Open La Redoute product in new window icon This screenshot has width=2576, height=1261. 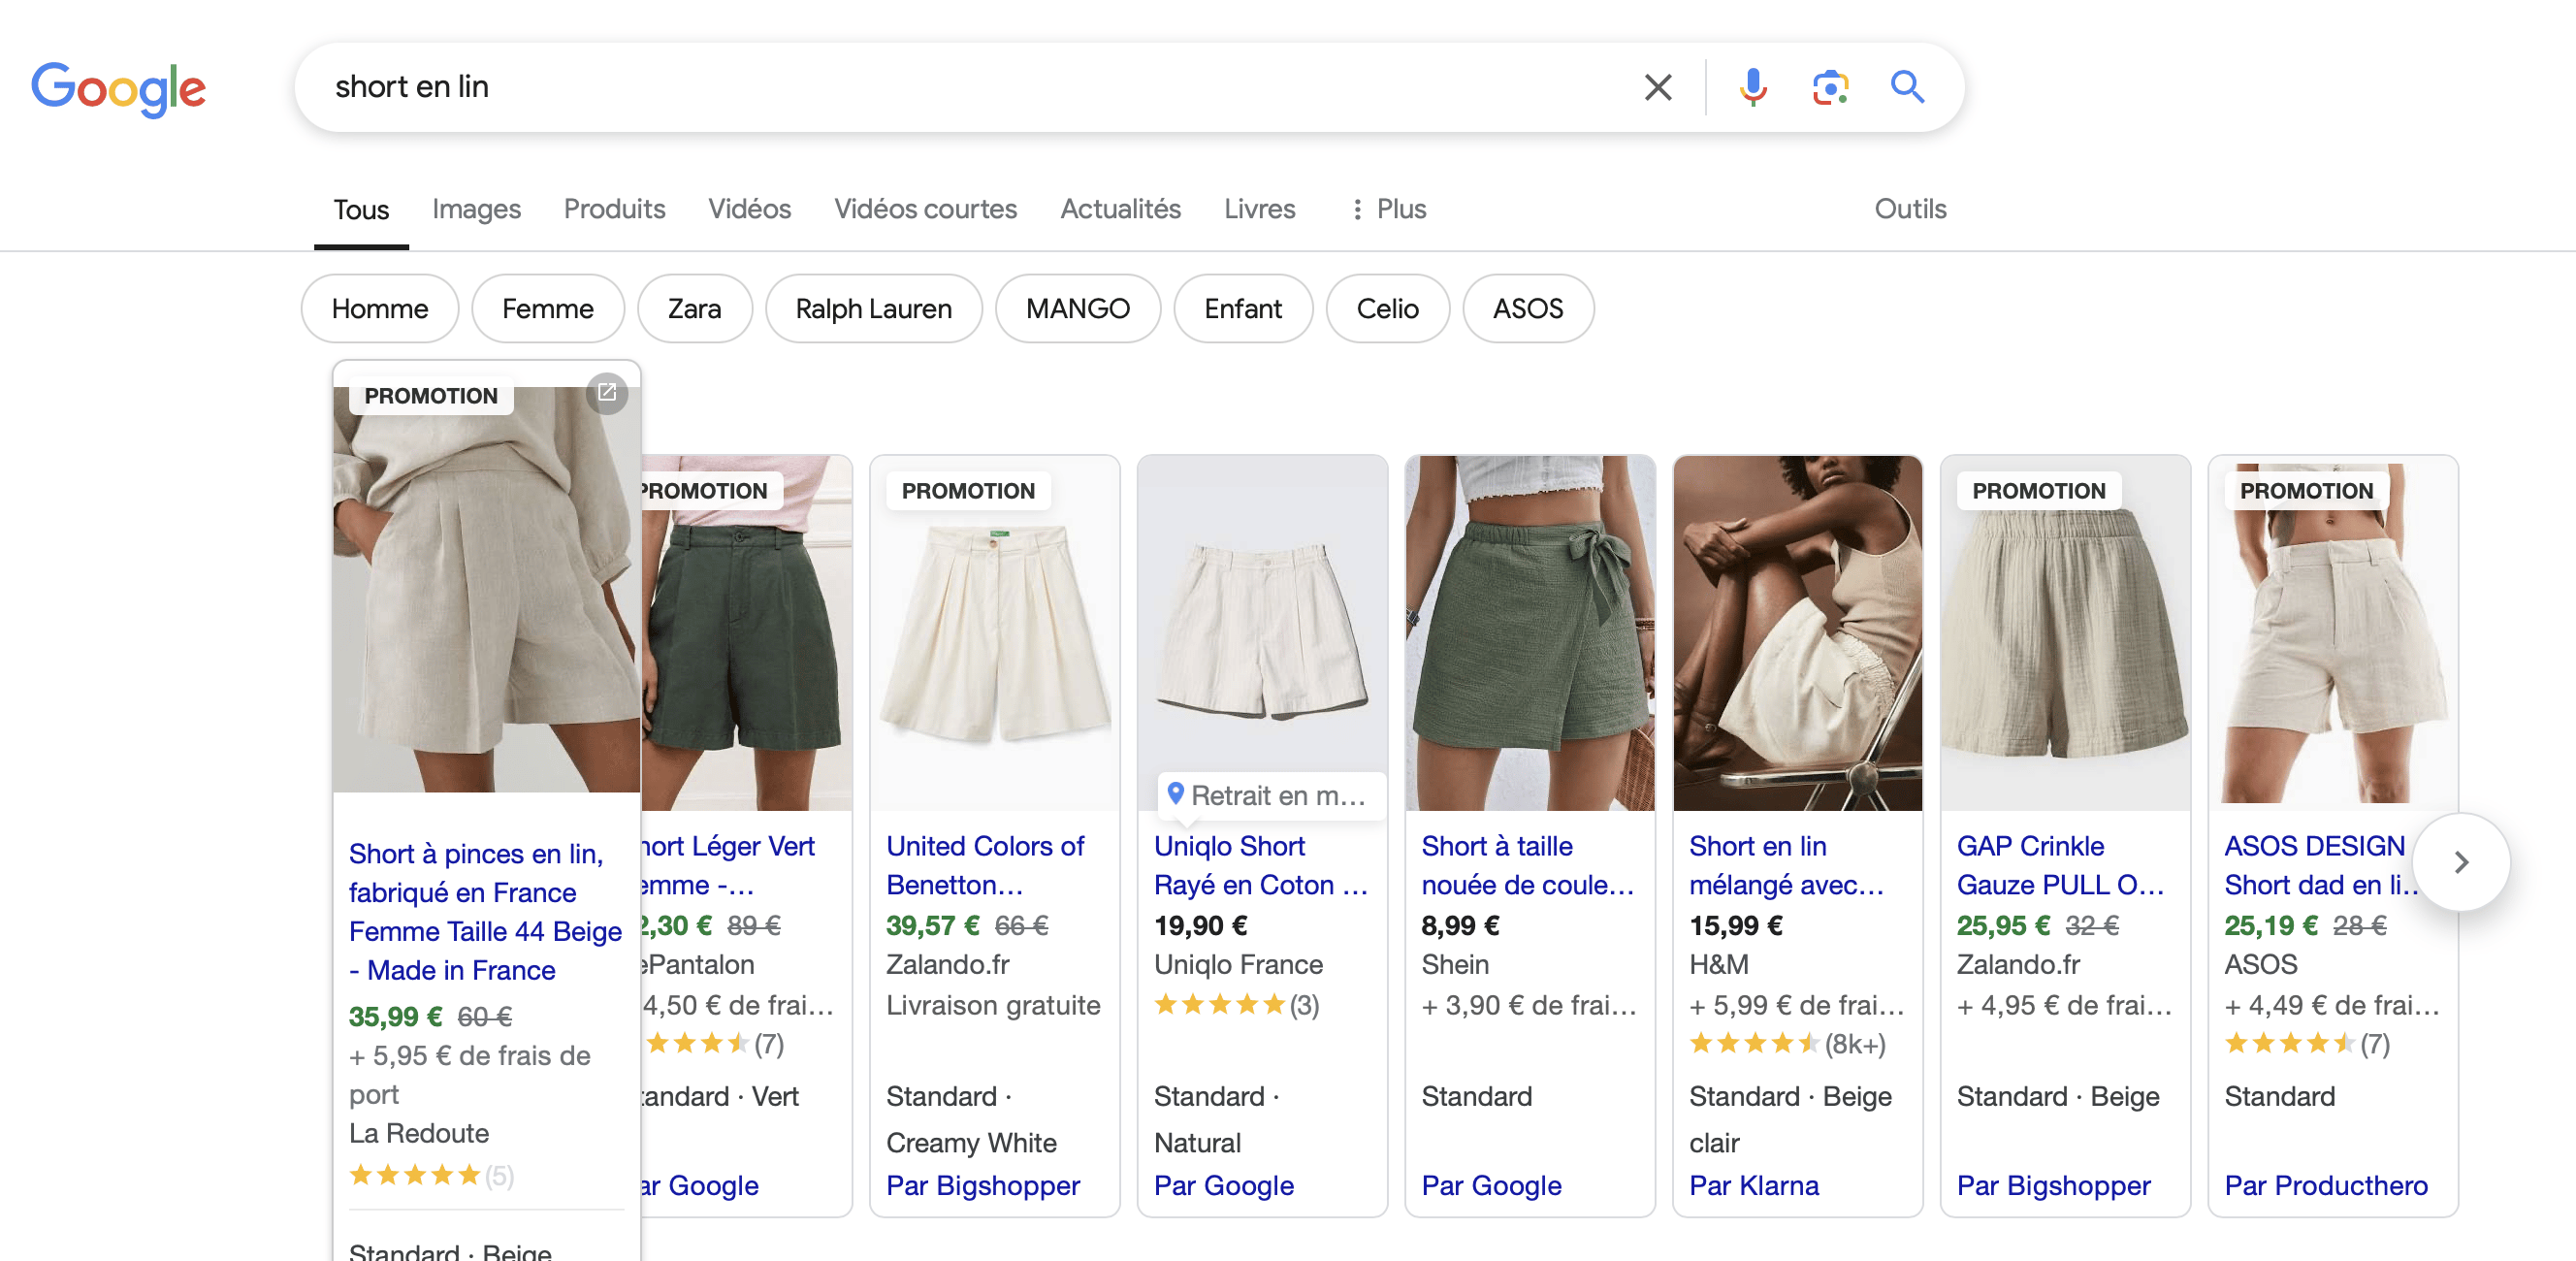point(607,392)
